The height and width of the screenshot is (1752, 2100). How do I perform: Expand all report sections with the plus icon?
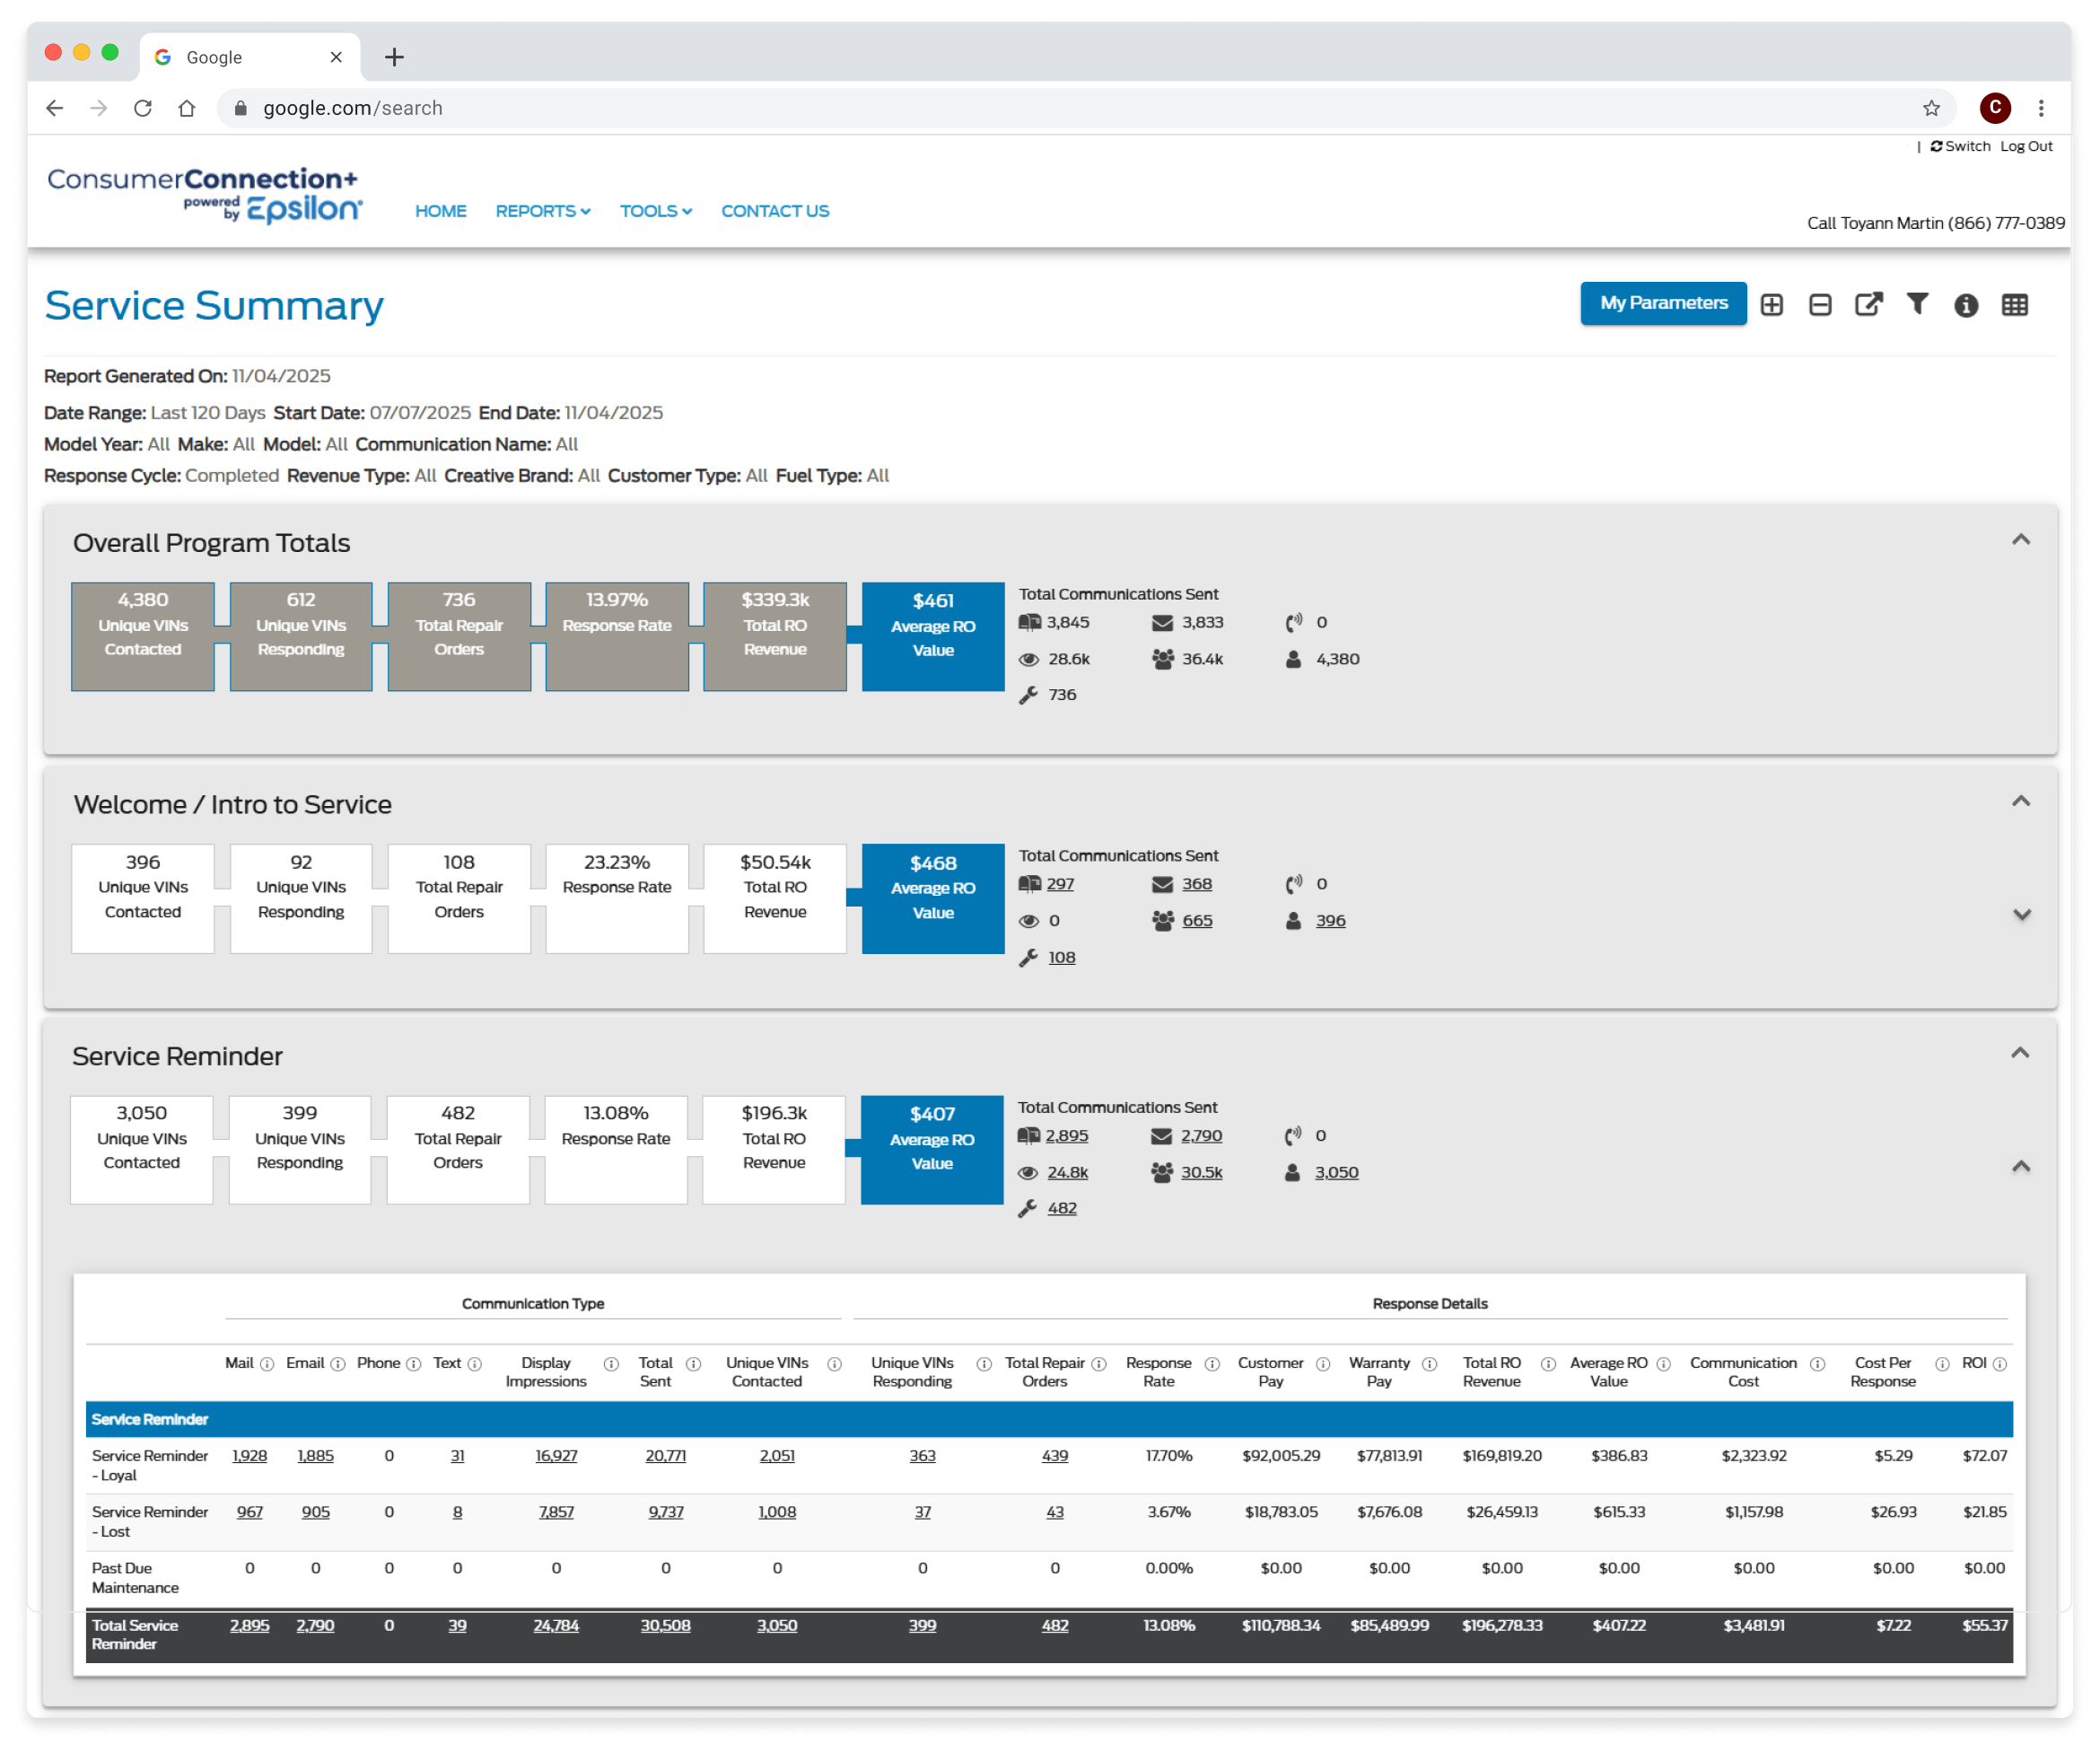click(x=1771, y=305)
